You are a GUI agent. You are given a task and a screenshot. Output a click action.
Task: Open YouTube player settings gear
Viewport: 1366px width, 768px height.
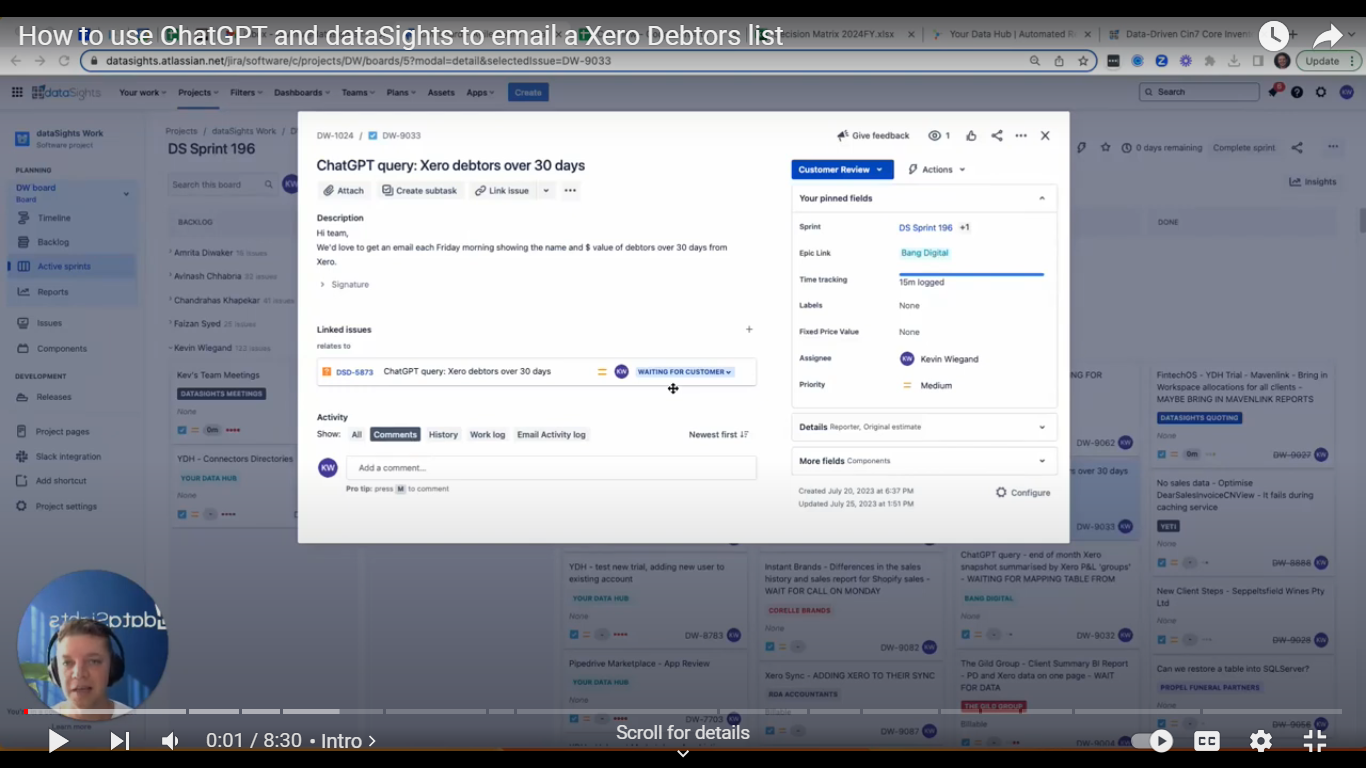(x=1261, y=741)
